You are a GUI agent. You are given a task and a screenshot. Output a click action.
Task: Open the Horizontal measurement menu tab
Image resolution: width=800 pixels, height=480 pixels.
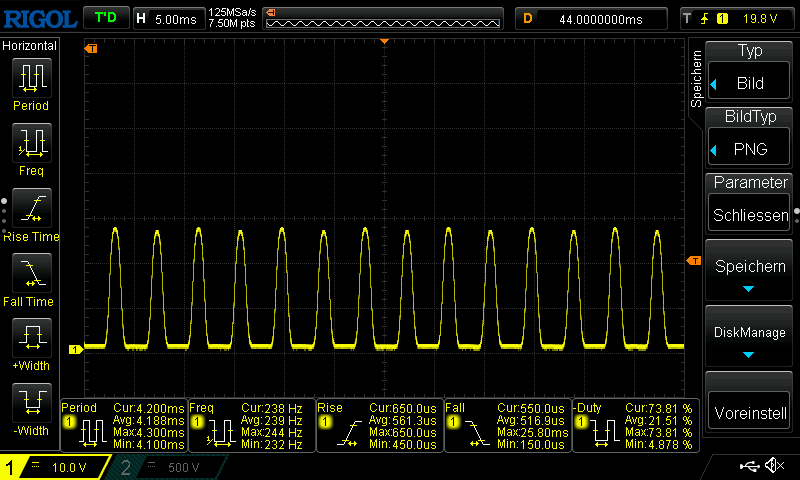(x=30, y=46)
